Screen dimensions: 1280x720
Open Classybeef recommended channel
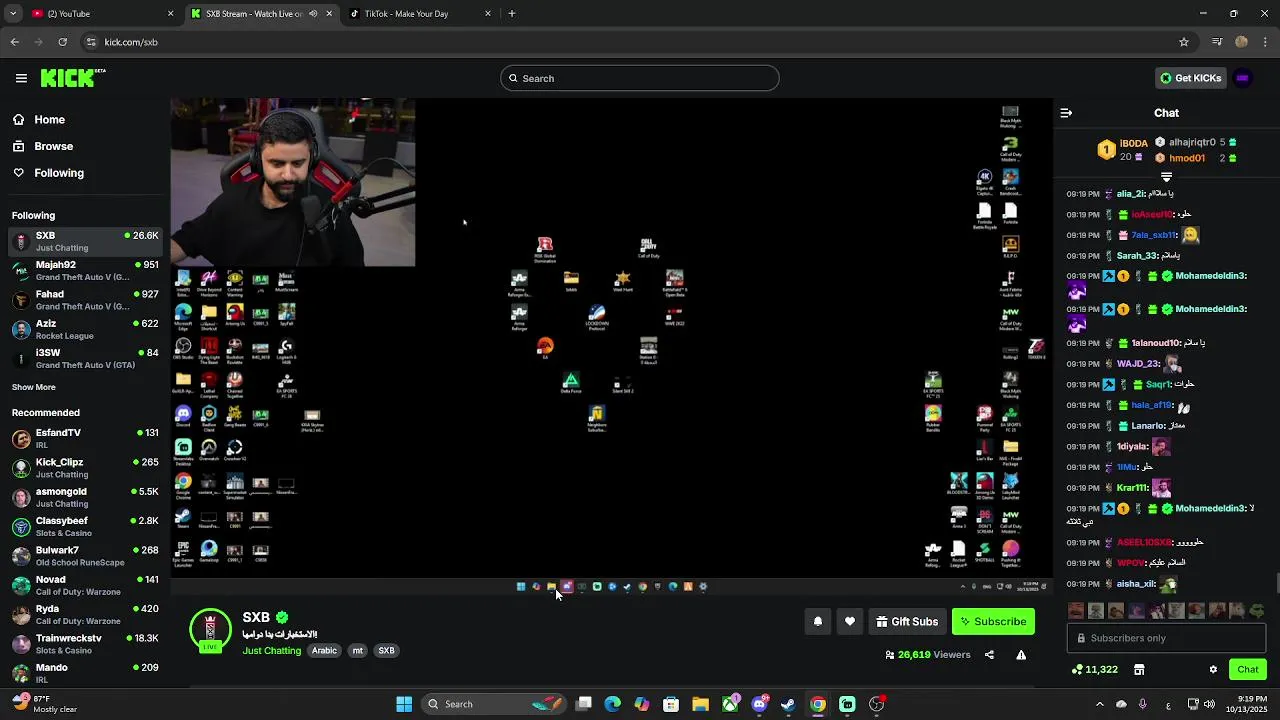click(x=85, y=526)
